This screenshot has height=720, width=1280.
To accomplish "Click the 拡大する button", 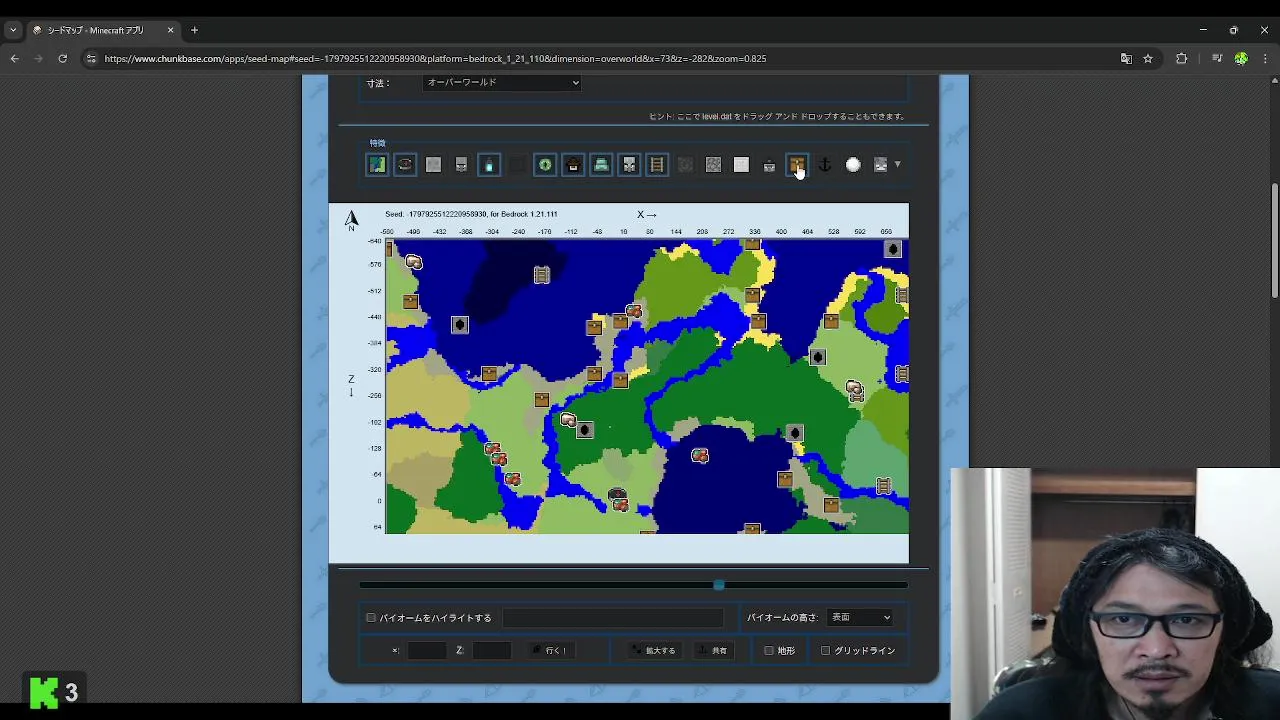I will 654,651.
